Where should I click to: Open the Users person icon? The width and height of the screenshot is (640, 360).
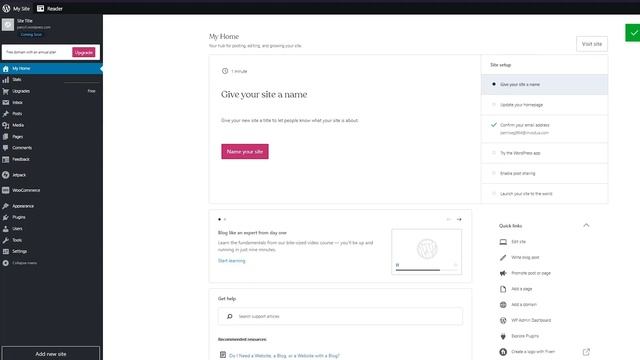[6, 229]
